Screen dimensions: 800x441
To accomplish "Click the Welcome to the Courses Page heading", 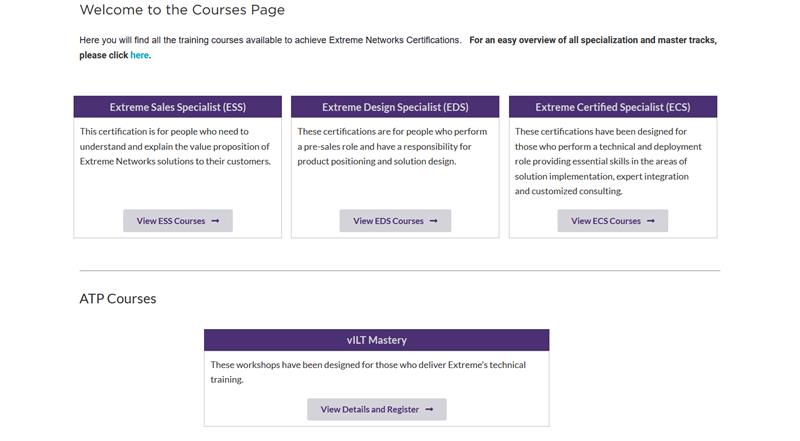I will (x=182, y=10).
